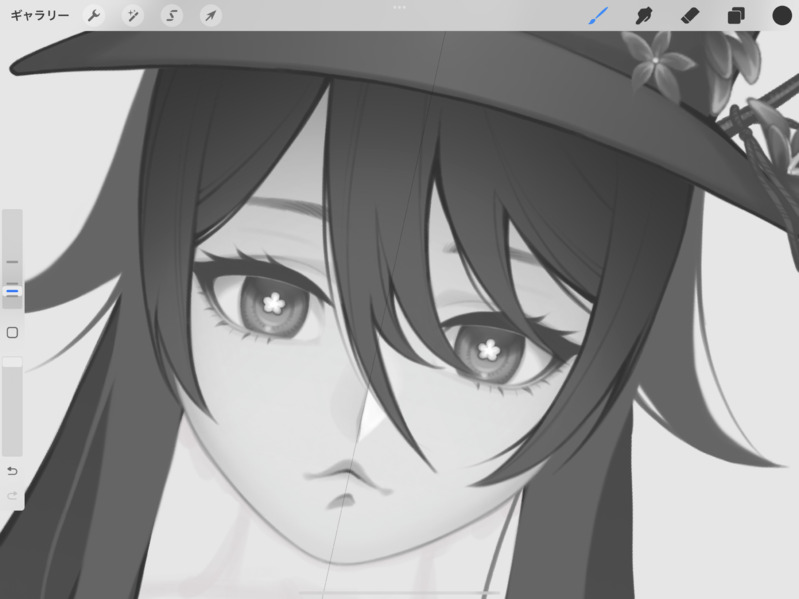799x599 pixels.
Task: Activate the Transform arrow tool
Action: pos(210,15)
